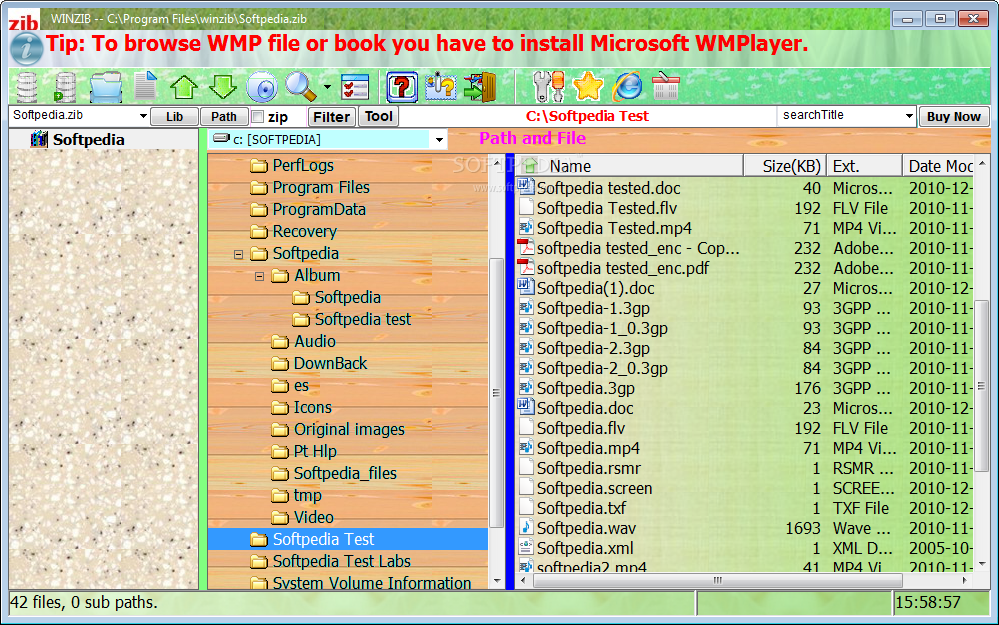This screenshot has height=625, width=999.
Task: Click the paperclip question mark tips icon
Action: coord(441,87)
